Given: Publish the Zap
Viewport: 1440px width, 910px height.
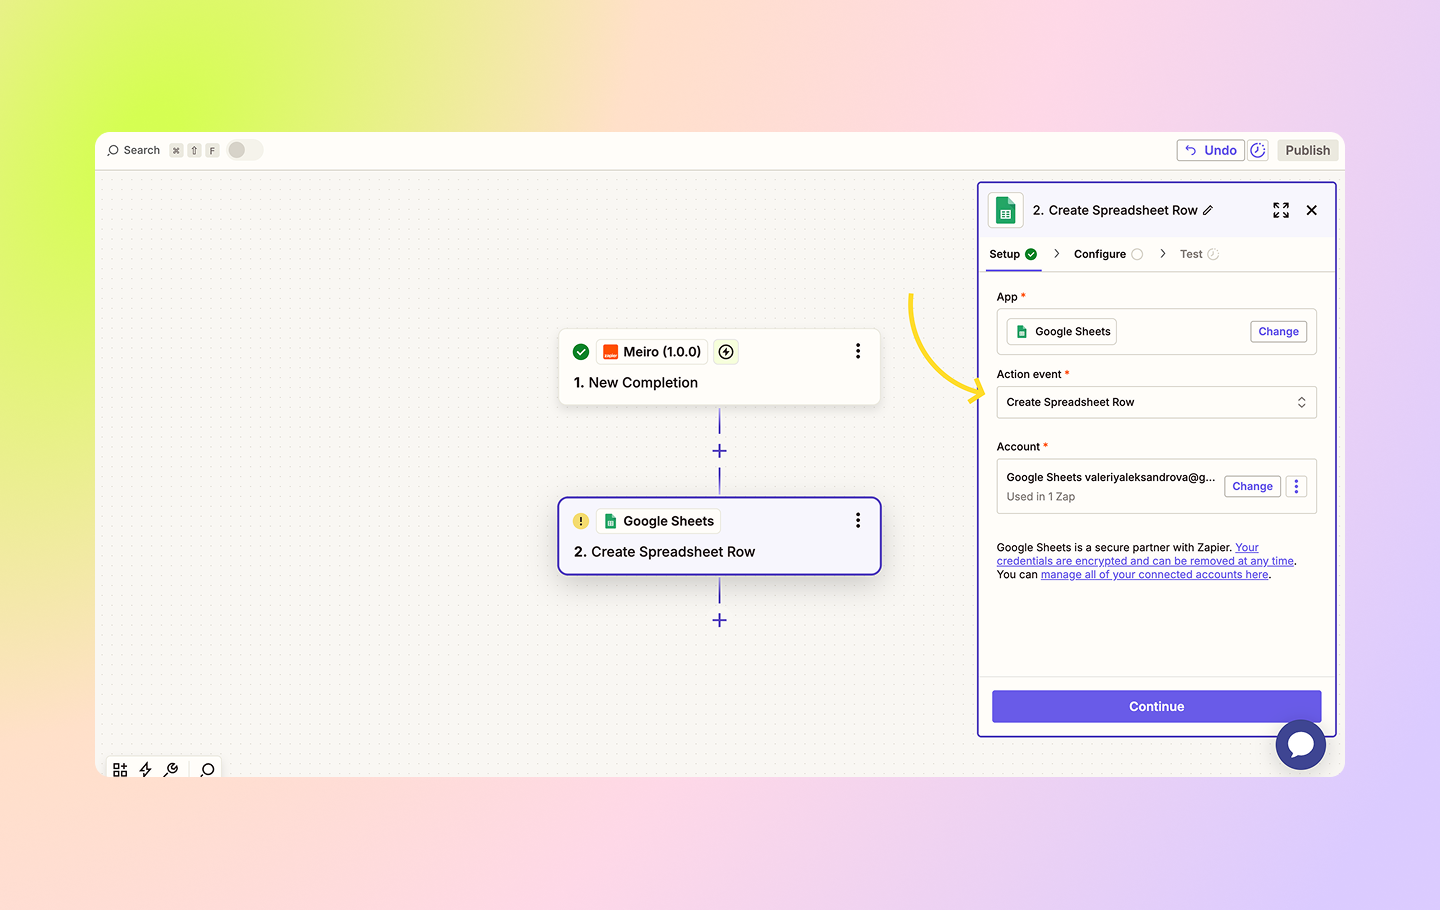Looking at the screenshot, I should tap(1307, 150).
